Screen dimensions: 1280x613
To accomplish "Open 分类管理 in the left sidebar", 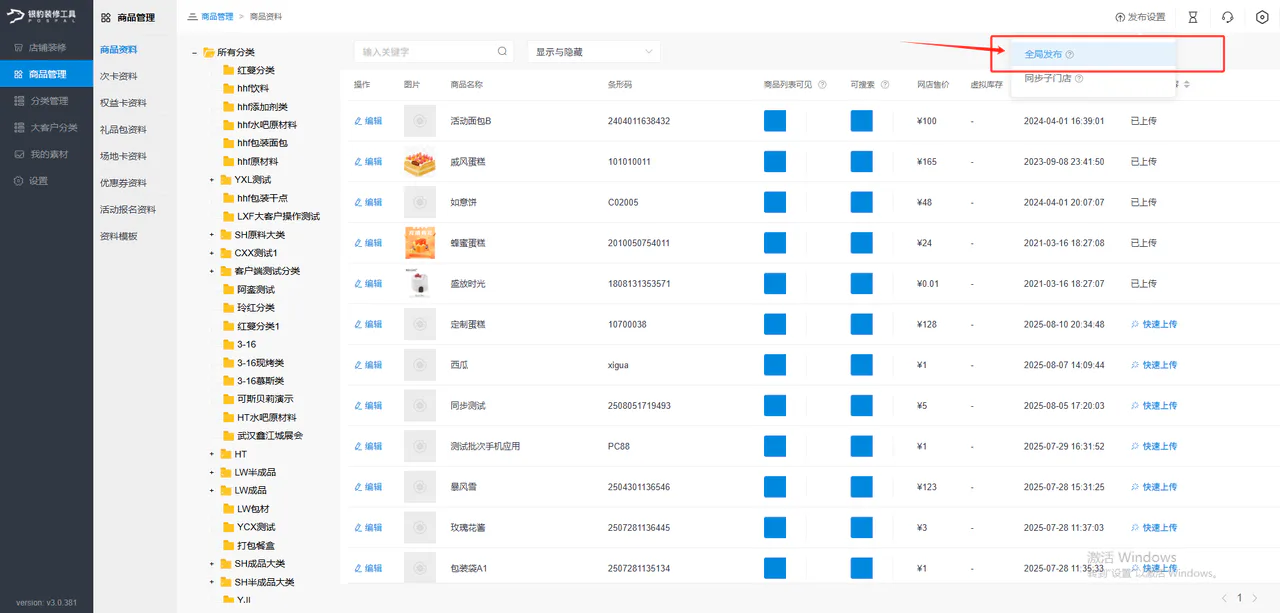I will [x=46, y=101].
